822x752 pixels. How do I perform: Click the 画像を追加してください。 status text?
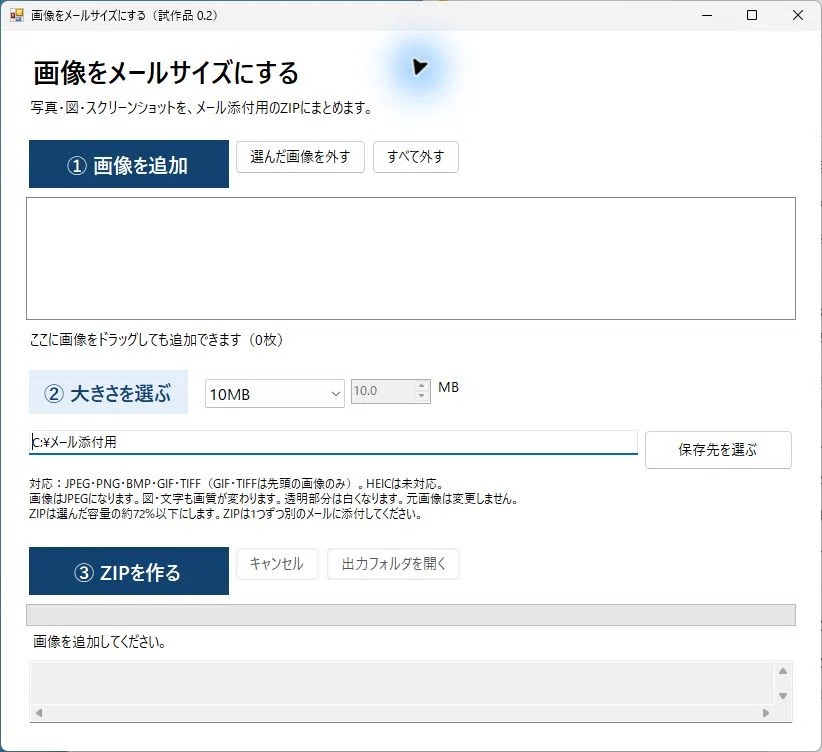100,641
